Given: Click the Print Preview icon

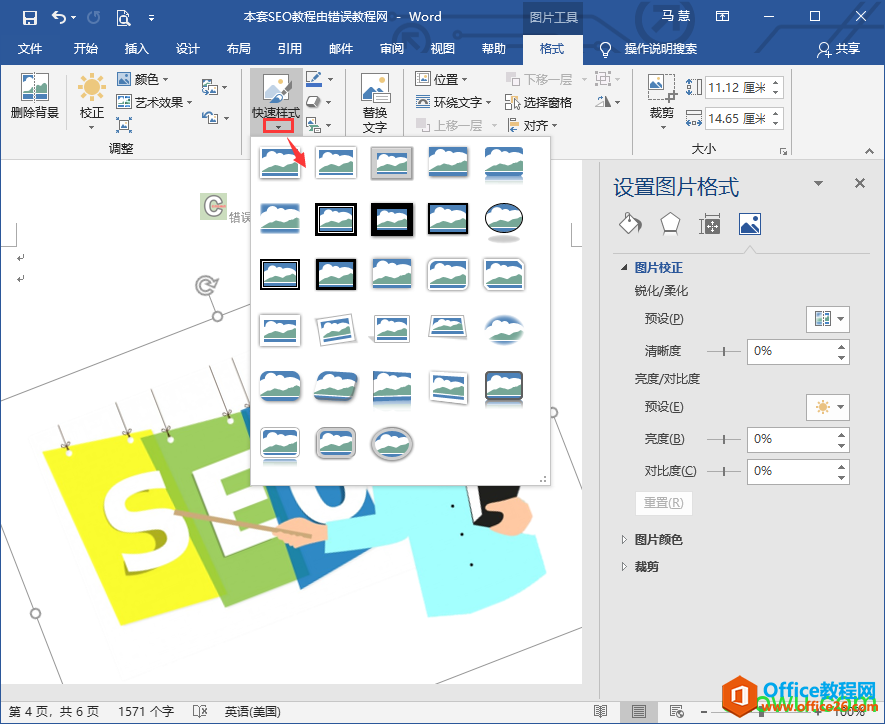Looking at the screenshot, I should pyautogui.click(x=123, y=18).
